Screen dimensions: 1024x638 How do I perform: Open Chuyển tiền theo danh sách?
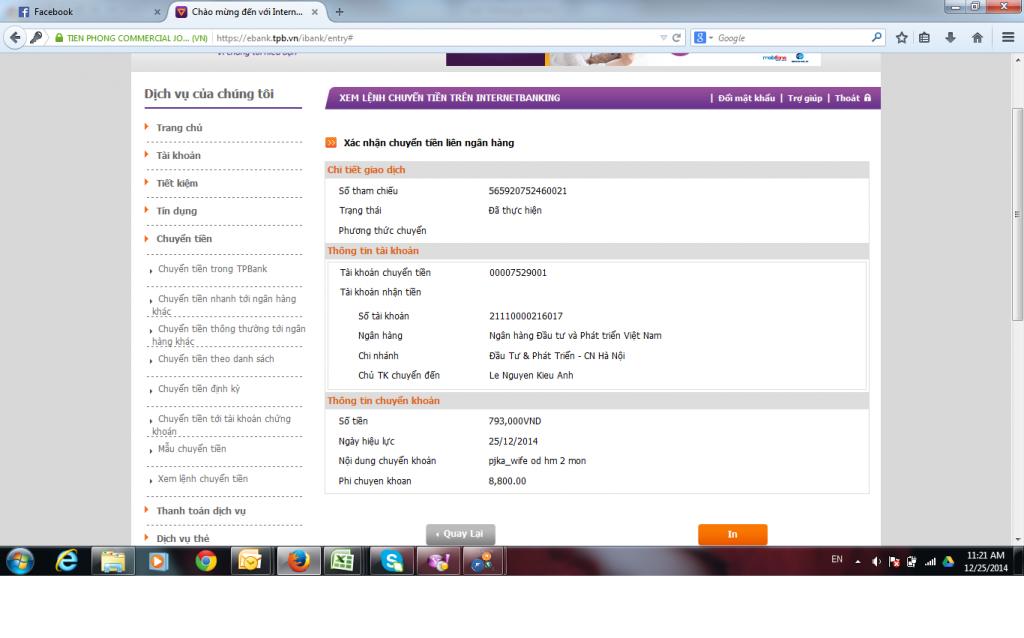[x=216, y=359]
